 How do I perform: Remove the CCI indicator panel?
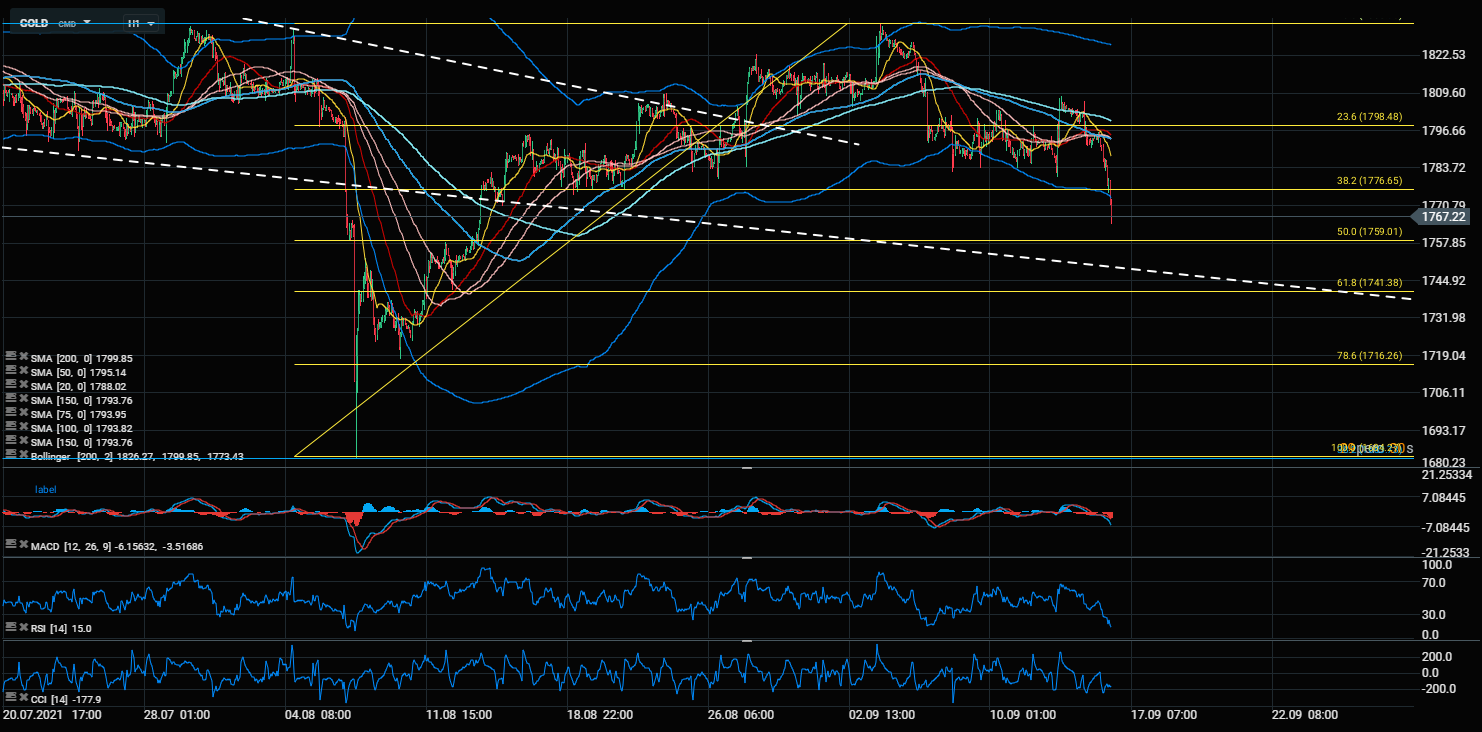[22, 695]
